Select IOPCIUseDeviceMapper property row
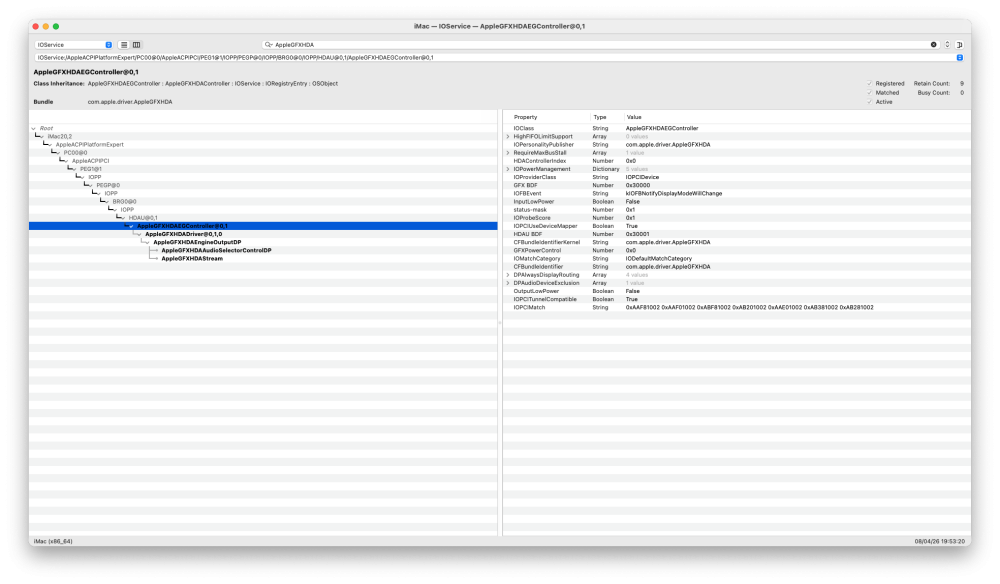 (737, 226)
